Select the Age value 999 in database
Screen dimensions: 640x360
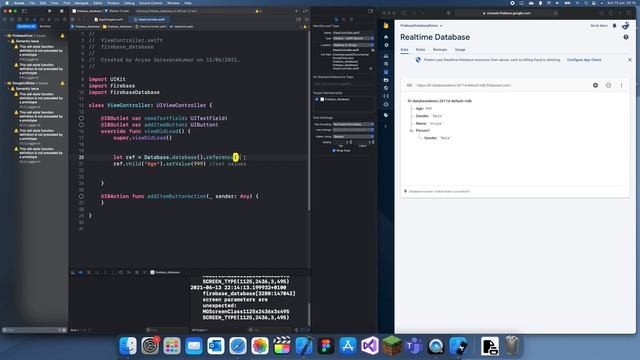point(429,109)
